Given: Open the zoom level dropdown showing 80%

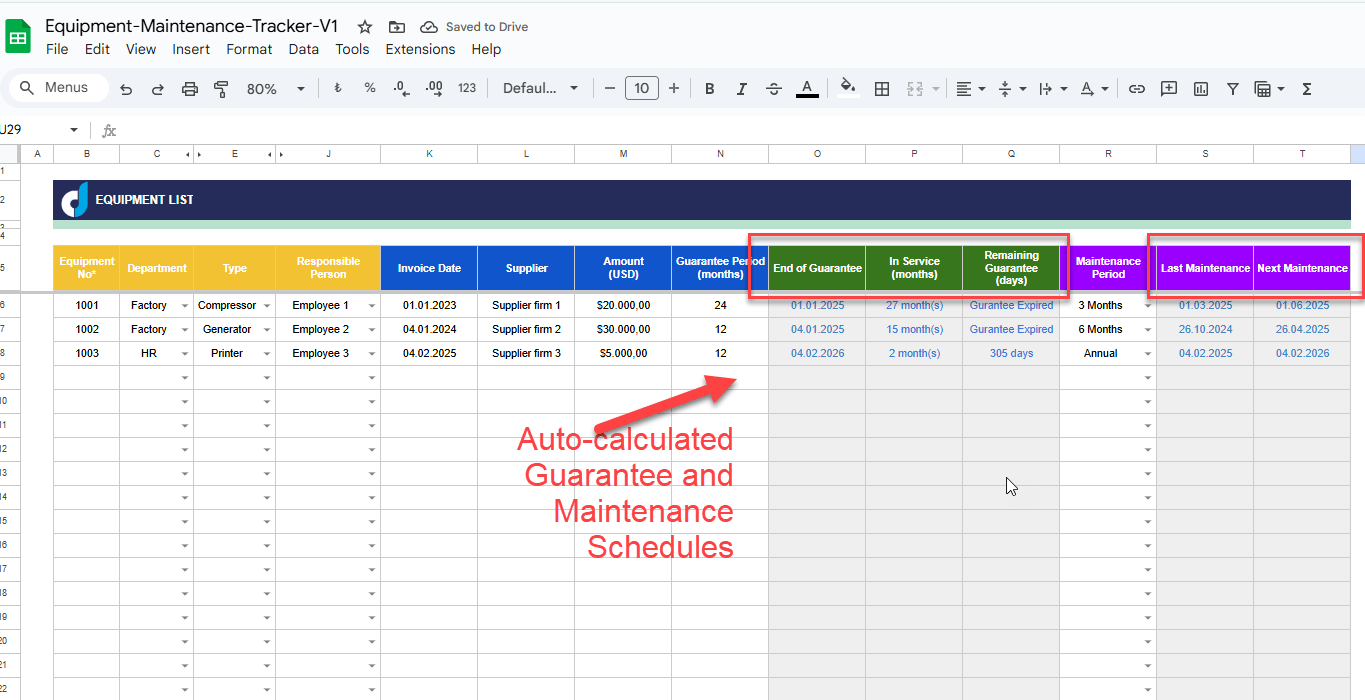Looking at the screenshot, I should point(274,88).
